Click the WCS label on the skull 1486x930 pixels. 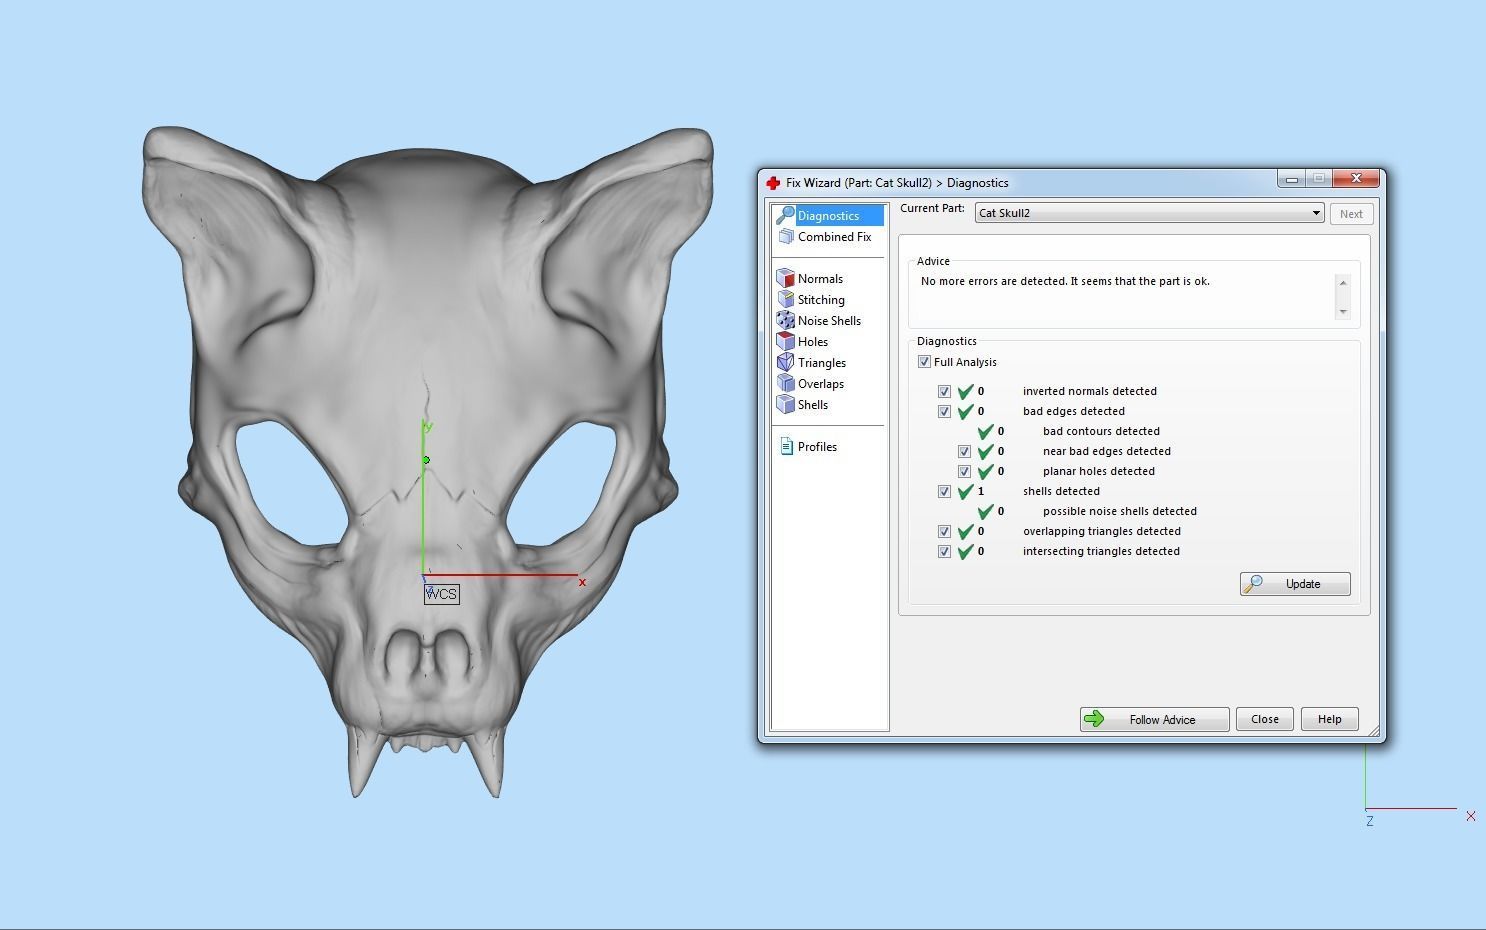[441, 594]
